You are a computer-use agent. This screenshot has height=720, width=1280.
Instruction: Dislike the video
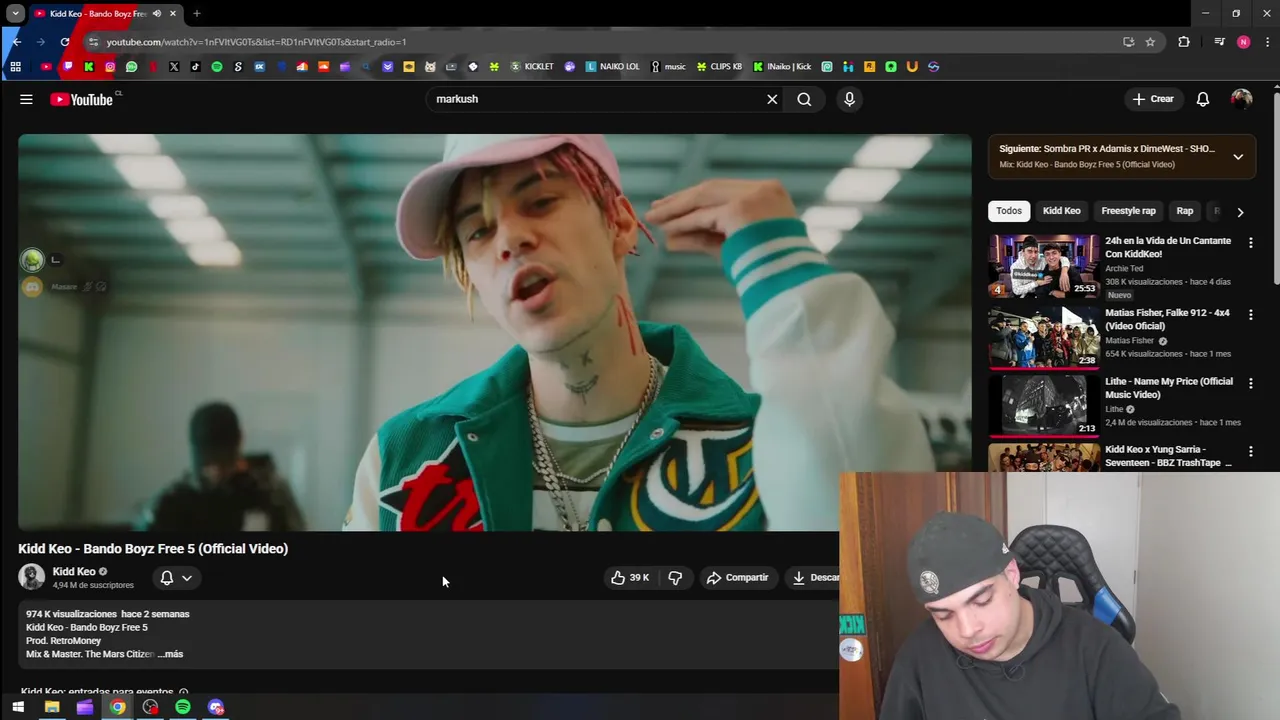pyautogui.click(x=675, y=577)
